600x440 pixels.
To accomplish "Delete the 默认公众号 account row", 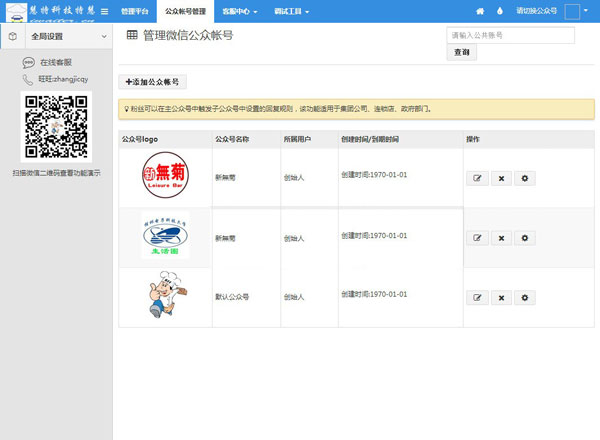I will [x=501, y=298].
